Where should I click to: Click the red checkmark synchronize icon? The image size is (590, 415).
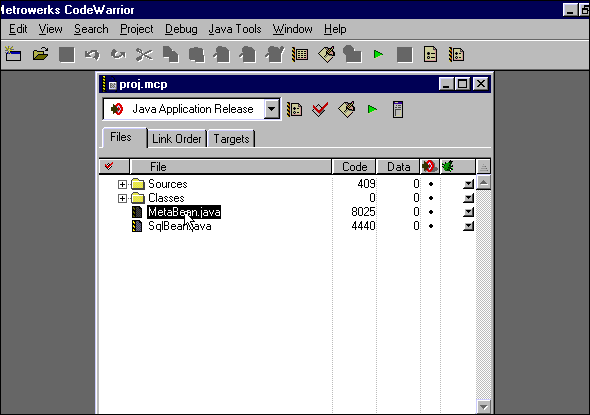tap(320, 109)
